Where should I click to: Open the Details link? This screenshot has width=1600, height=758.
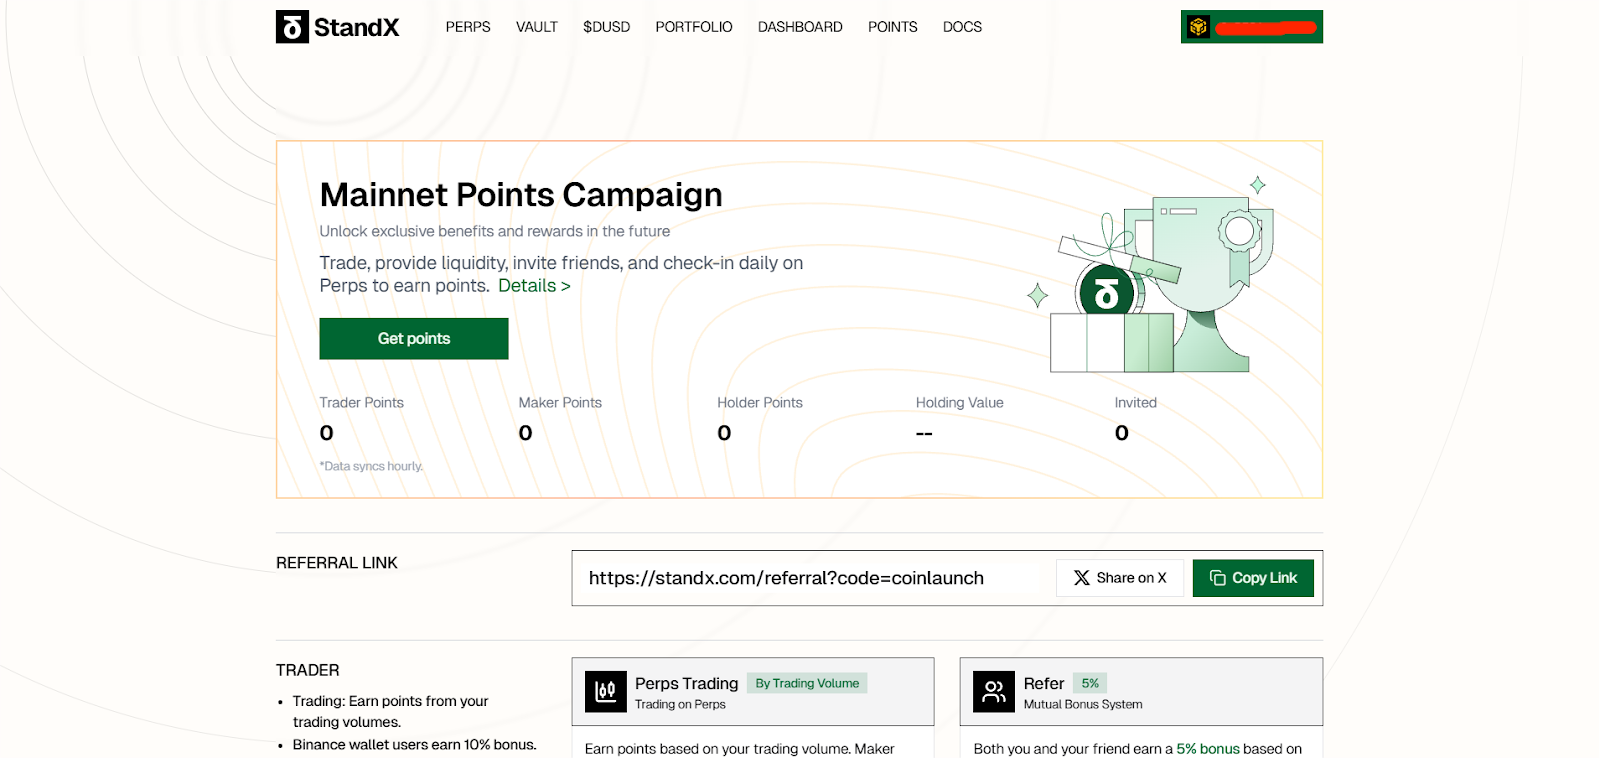534,286
